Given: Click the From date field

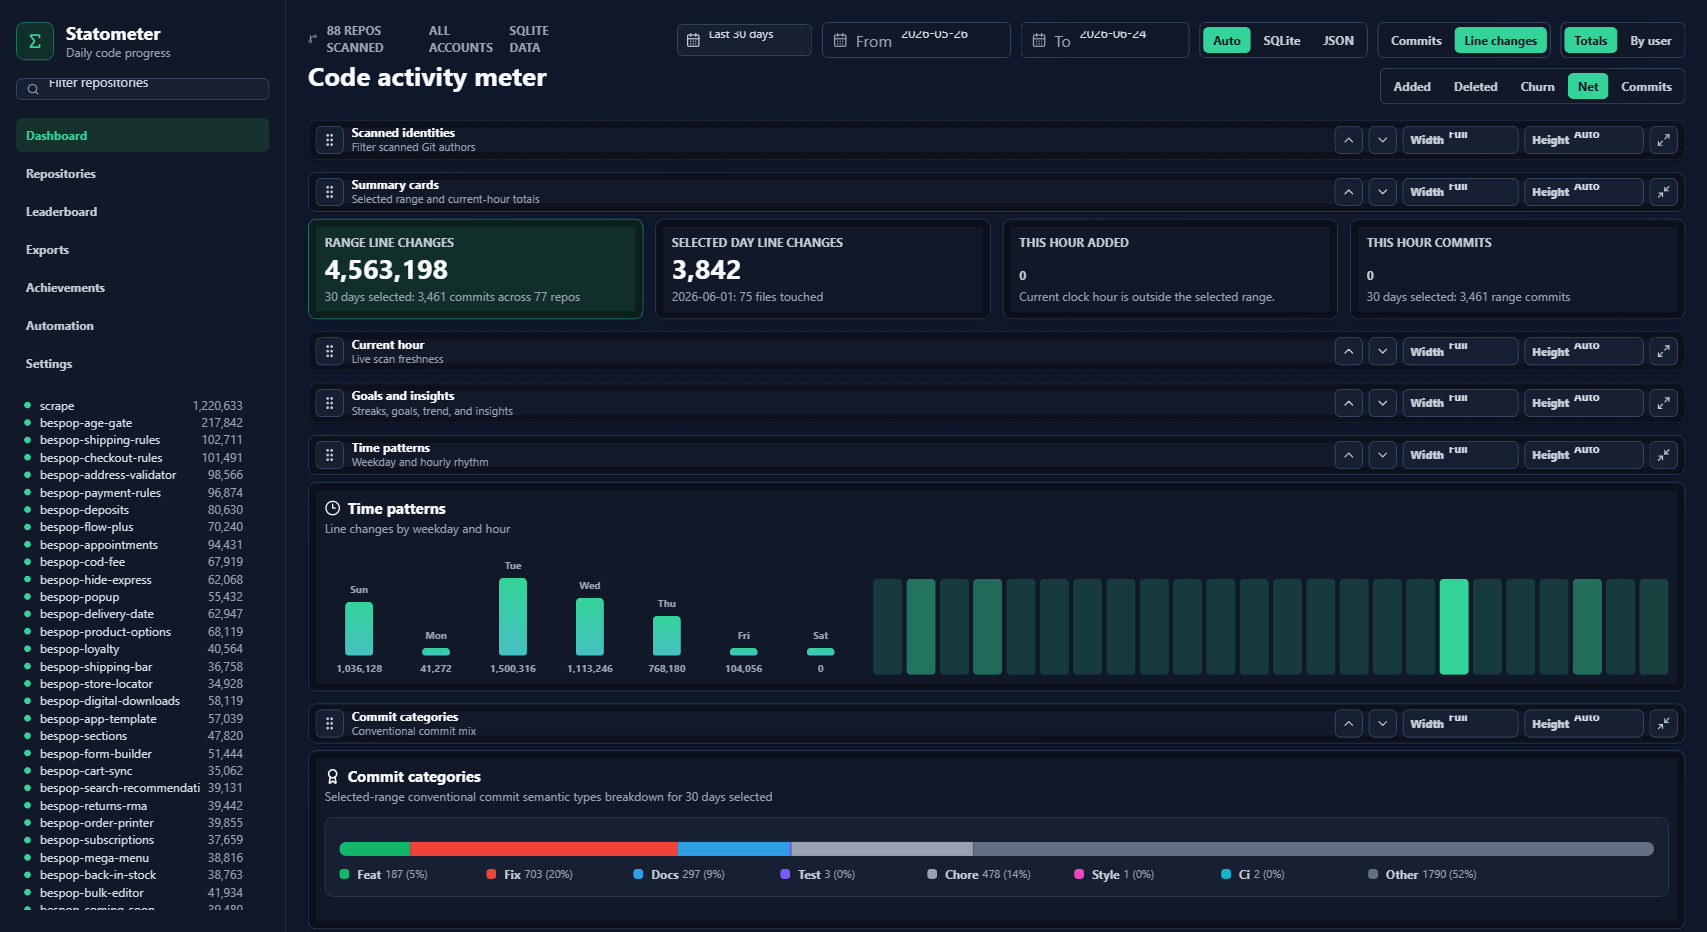Looking at the screenshot, I should tap(916, 40).
